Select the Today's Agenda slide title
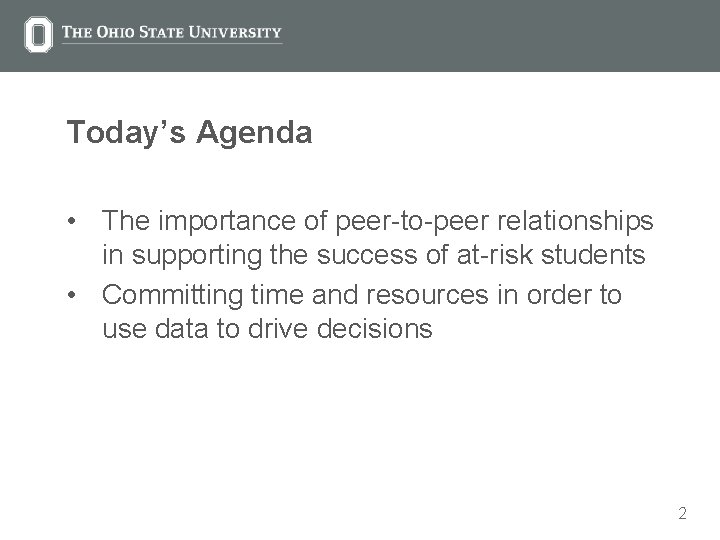The width and height of the screenshot is (720, 540). click(189, 132)
